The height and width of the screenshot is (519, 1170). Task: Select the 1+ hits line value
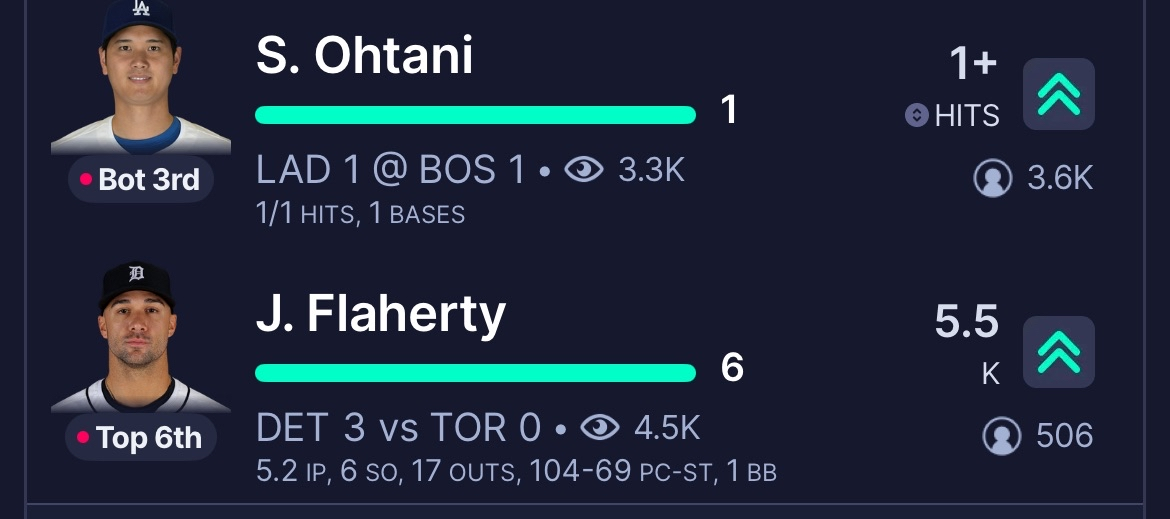973,64
